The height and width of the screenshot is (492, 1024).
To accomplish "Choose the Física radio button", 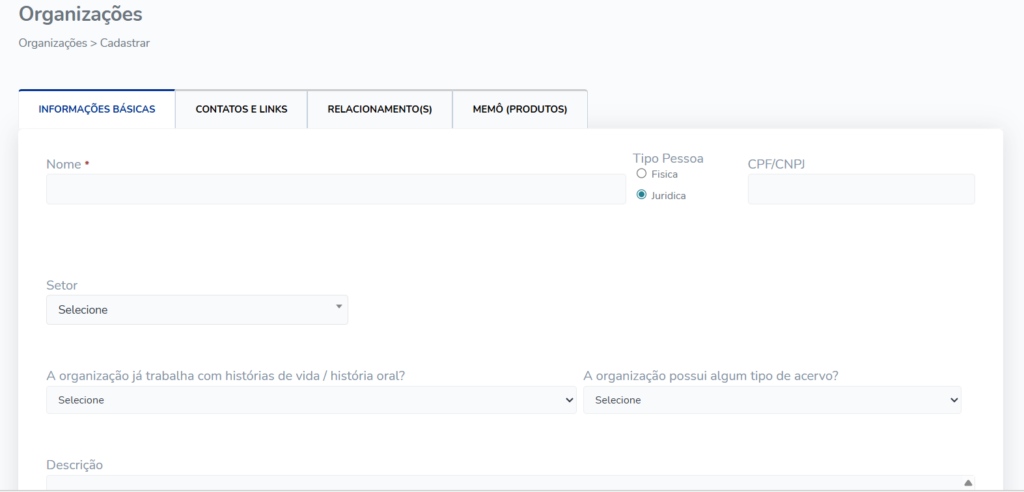I will [x=641, y=174].
